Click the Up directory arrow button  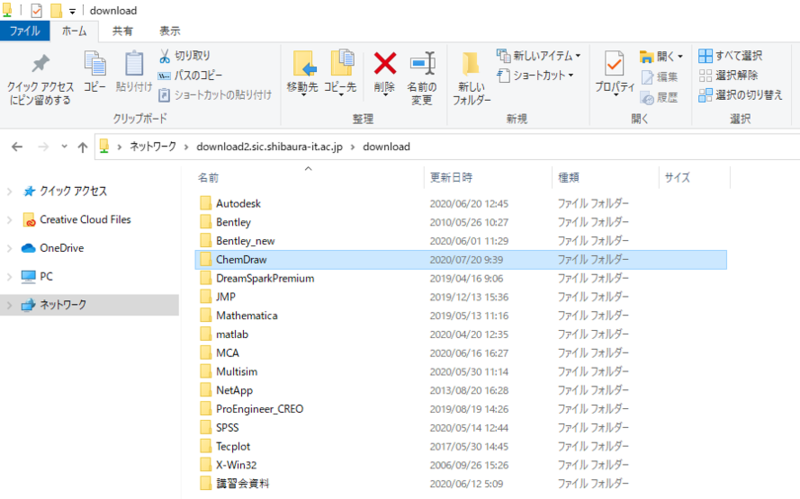pyautogui.click(x=82, y=147)
